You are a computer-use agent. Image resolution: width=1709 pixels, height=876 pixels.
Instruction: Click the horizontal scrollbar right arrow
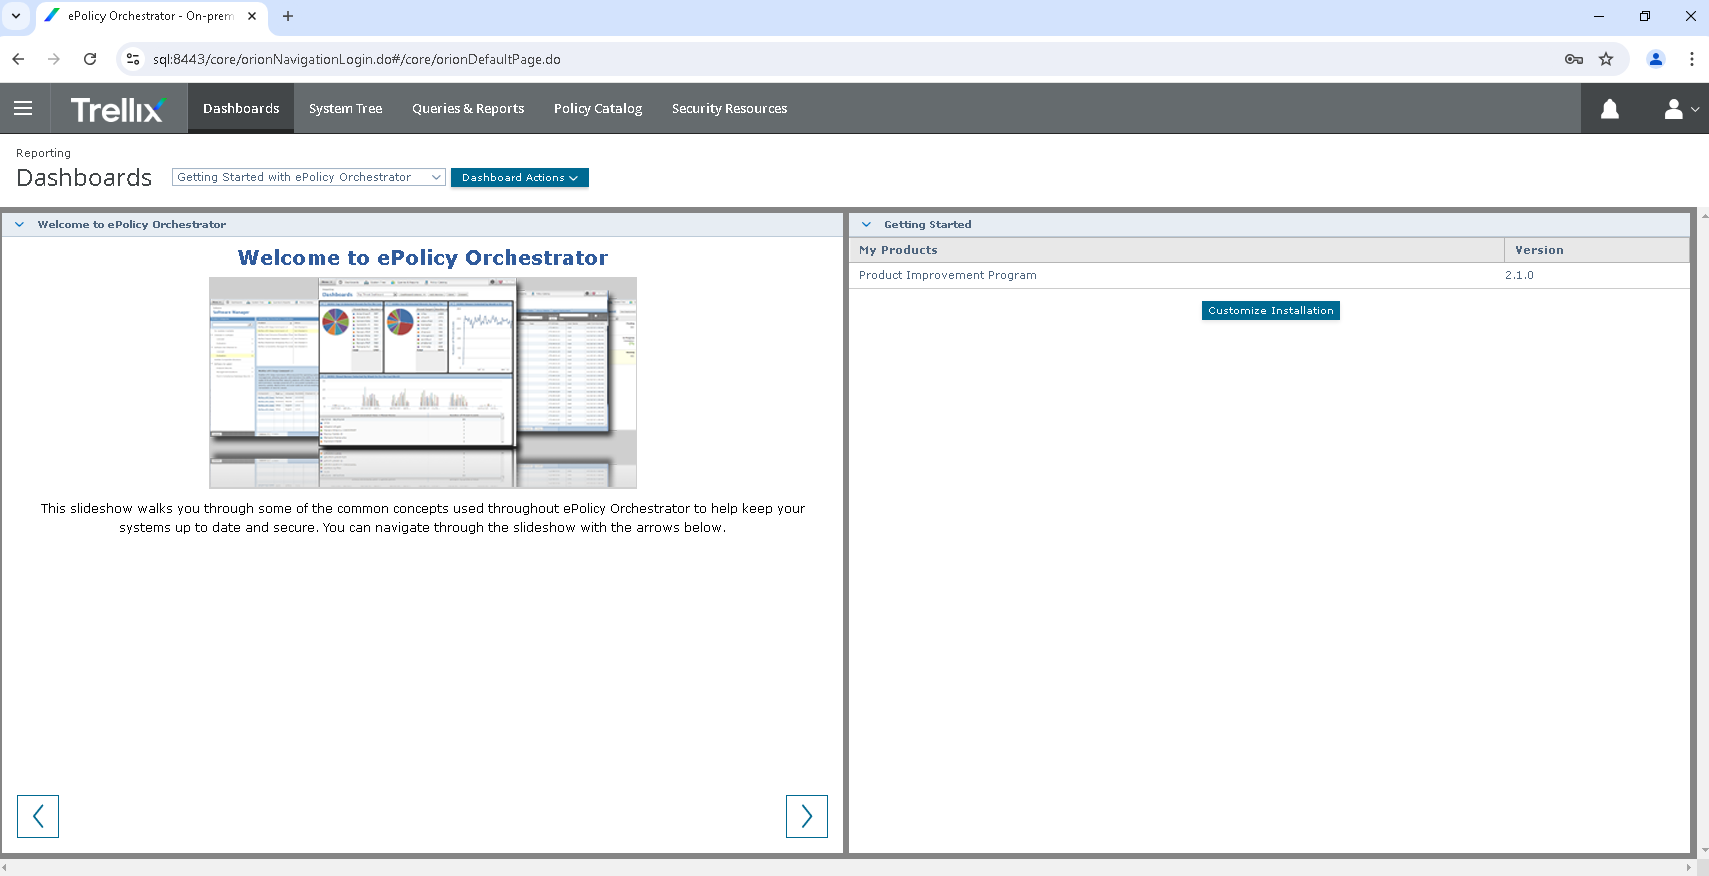tap(1689, 867)
